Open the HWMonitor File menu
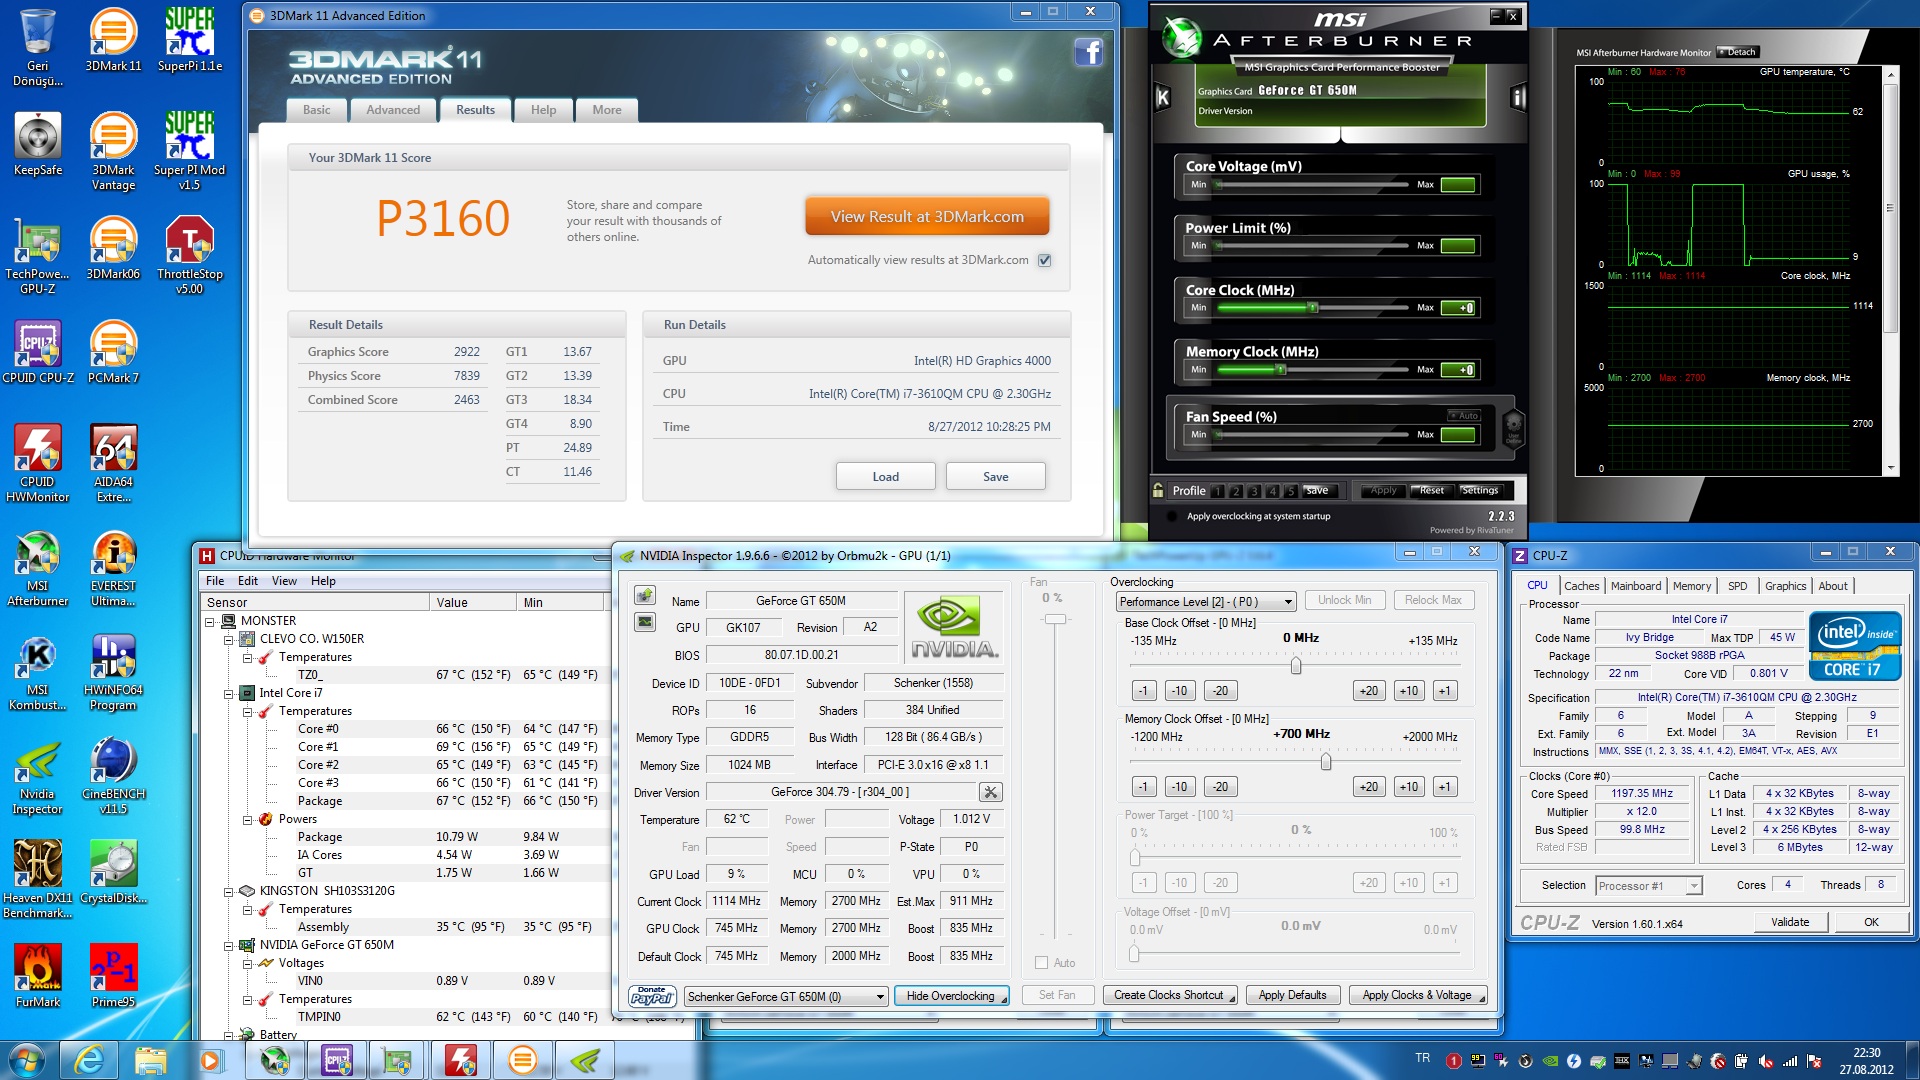The width and height of the screenshot is (1920, 1080). (x=214, y=581)
